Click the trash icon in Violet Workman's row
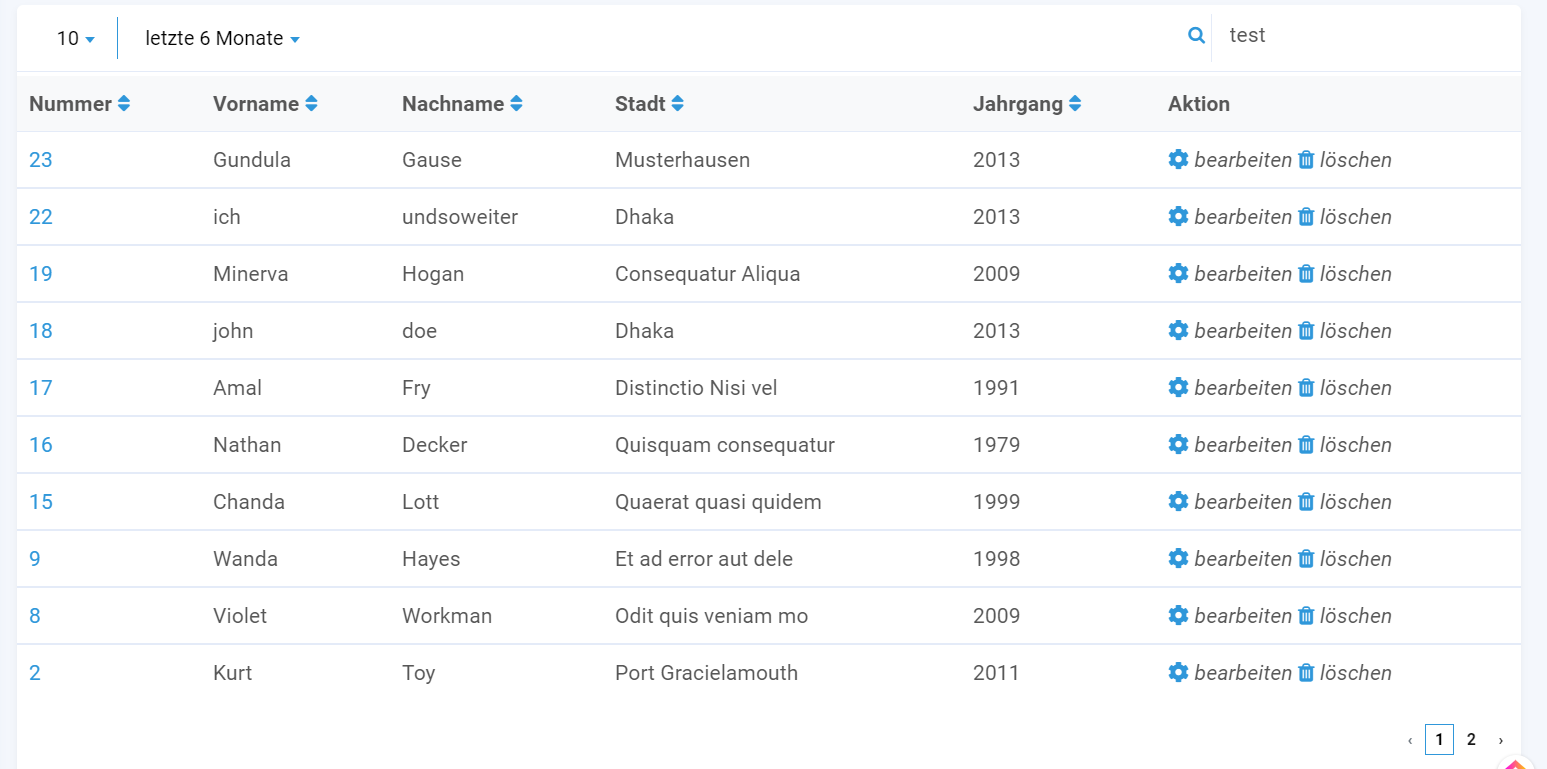1547x769 pixels. tap(1306, 615)
